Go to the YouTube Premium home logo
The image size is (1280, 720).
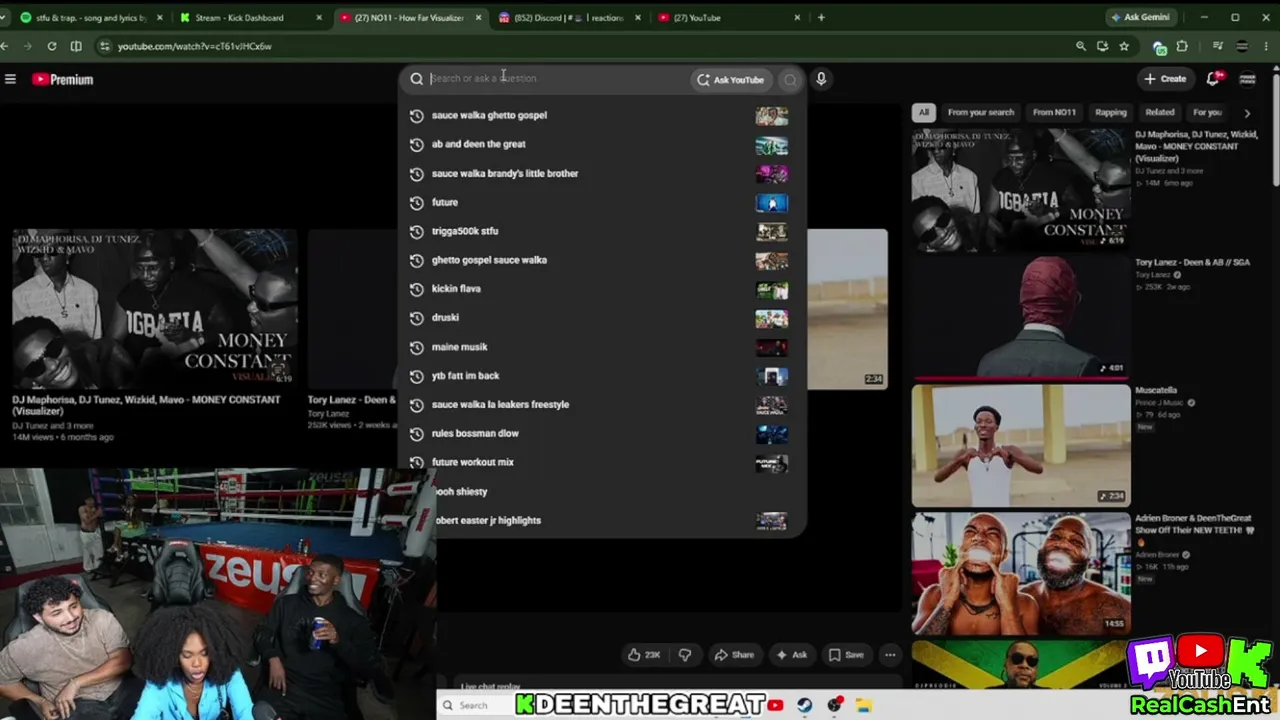tap(62, 79)
